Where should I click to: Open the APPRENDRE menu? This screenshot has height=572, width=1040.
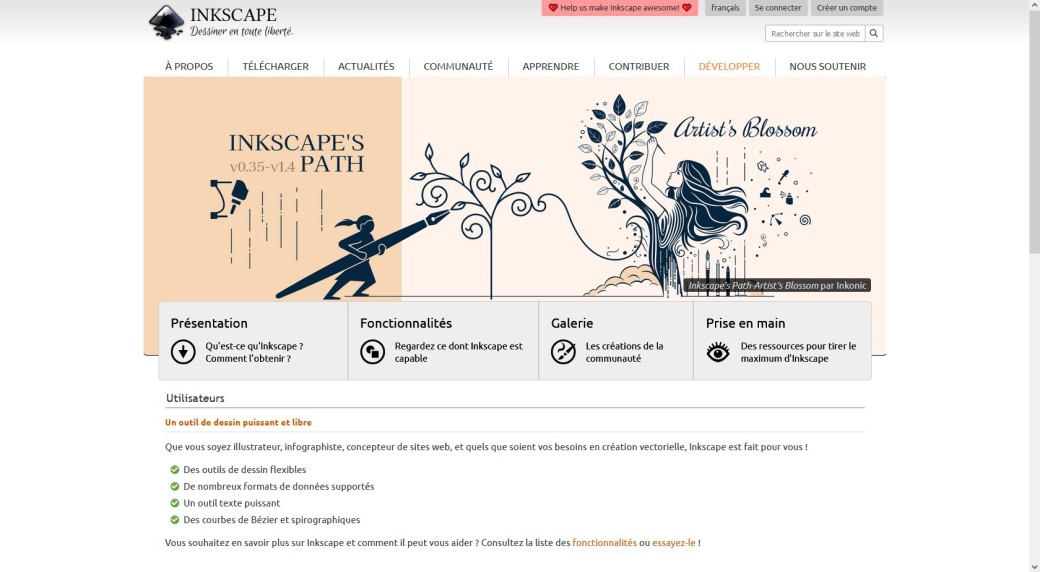point(551,66)
